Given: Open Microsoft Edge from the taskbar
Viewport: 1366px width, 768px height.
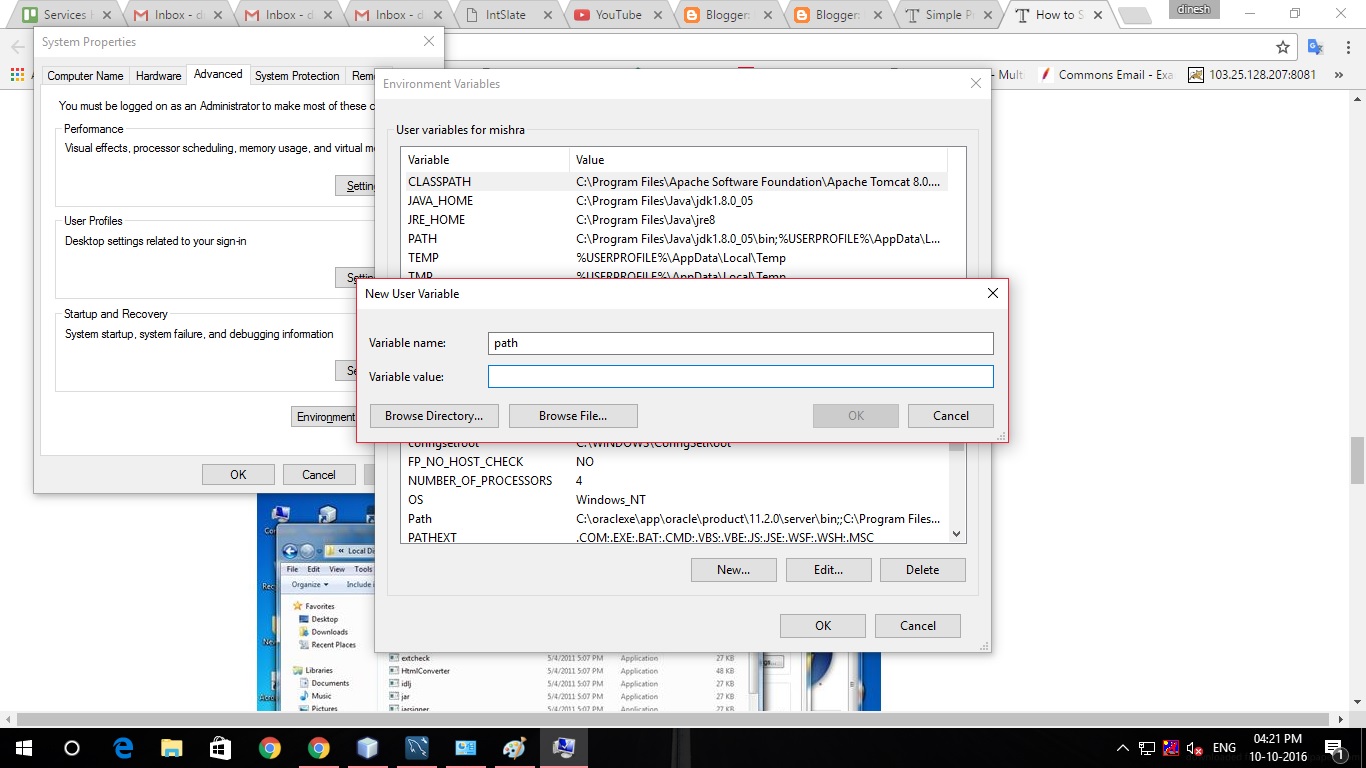Looking at the screenshot, I should point(122,748).
